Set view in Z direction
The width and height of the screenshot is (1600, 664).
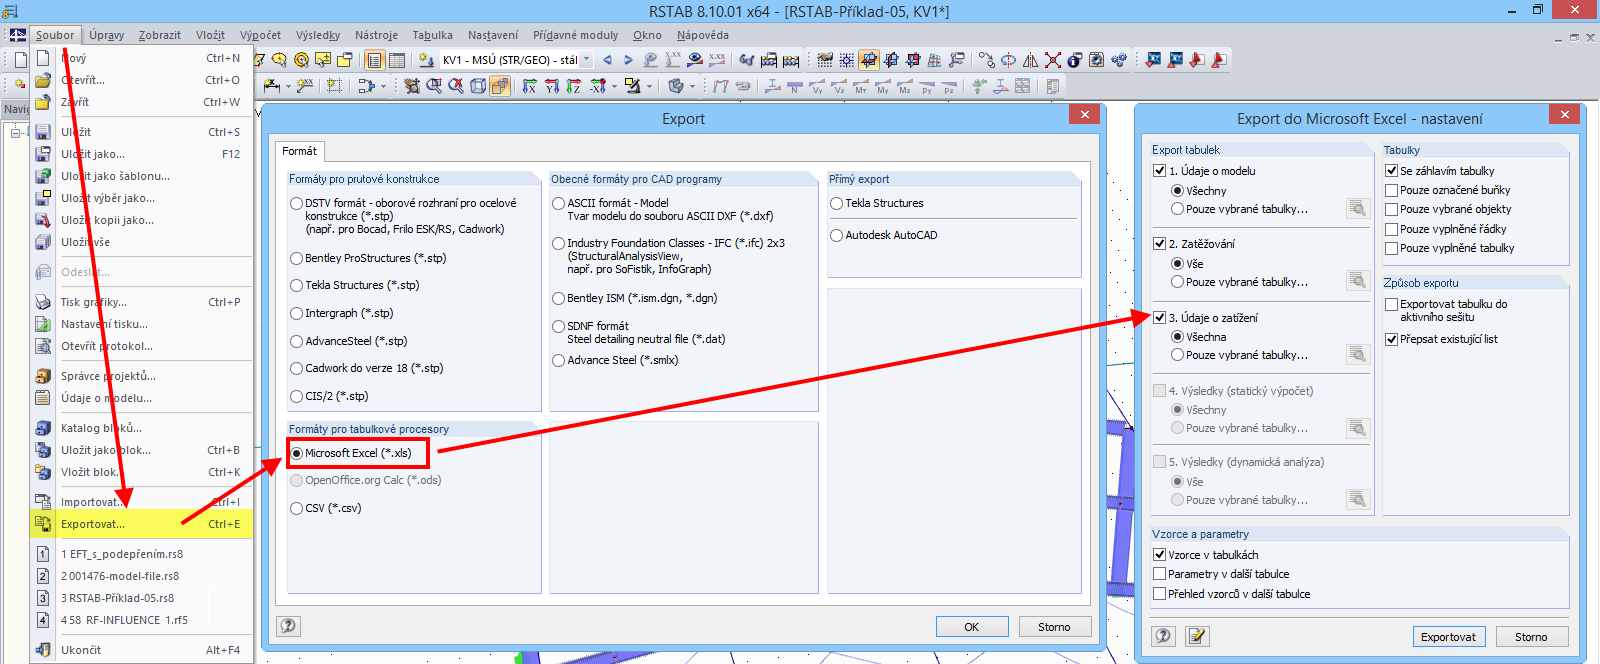[x=573, y=86]
